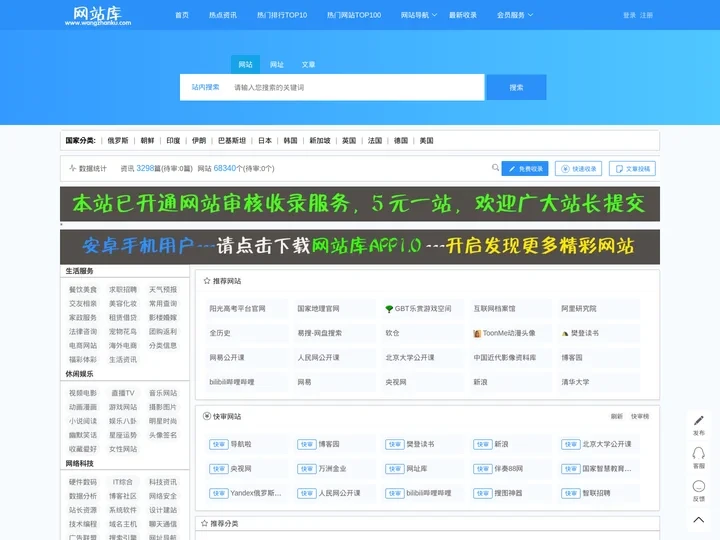This screenshot has height=540, width=720.
Task: Click the 樊登读书 recommended site icon
Action: pos(565,333)
